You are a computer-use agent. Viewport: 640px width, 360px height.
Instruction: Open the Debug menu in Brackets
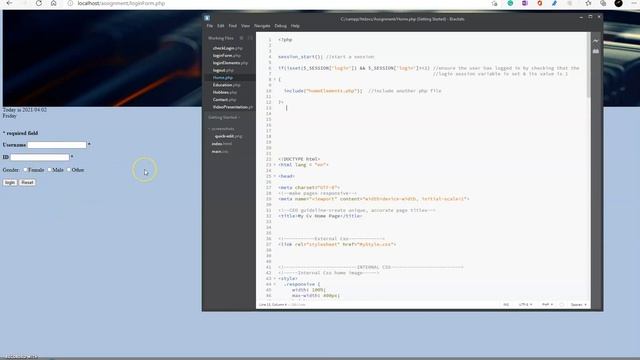(x=280, y=26)
